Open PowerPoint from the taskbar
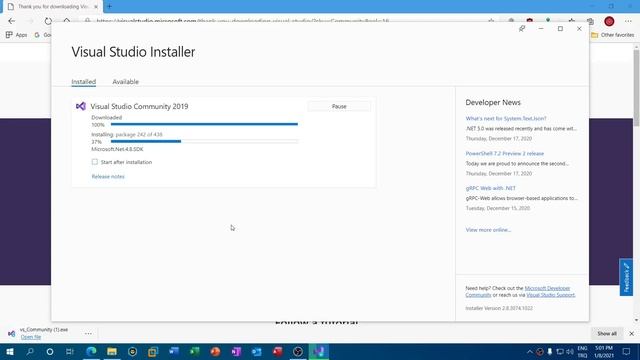Image resolution: width=640 pixels, height=360 pixels. click(x=215, y=351)
